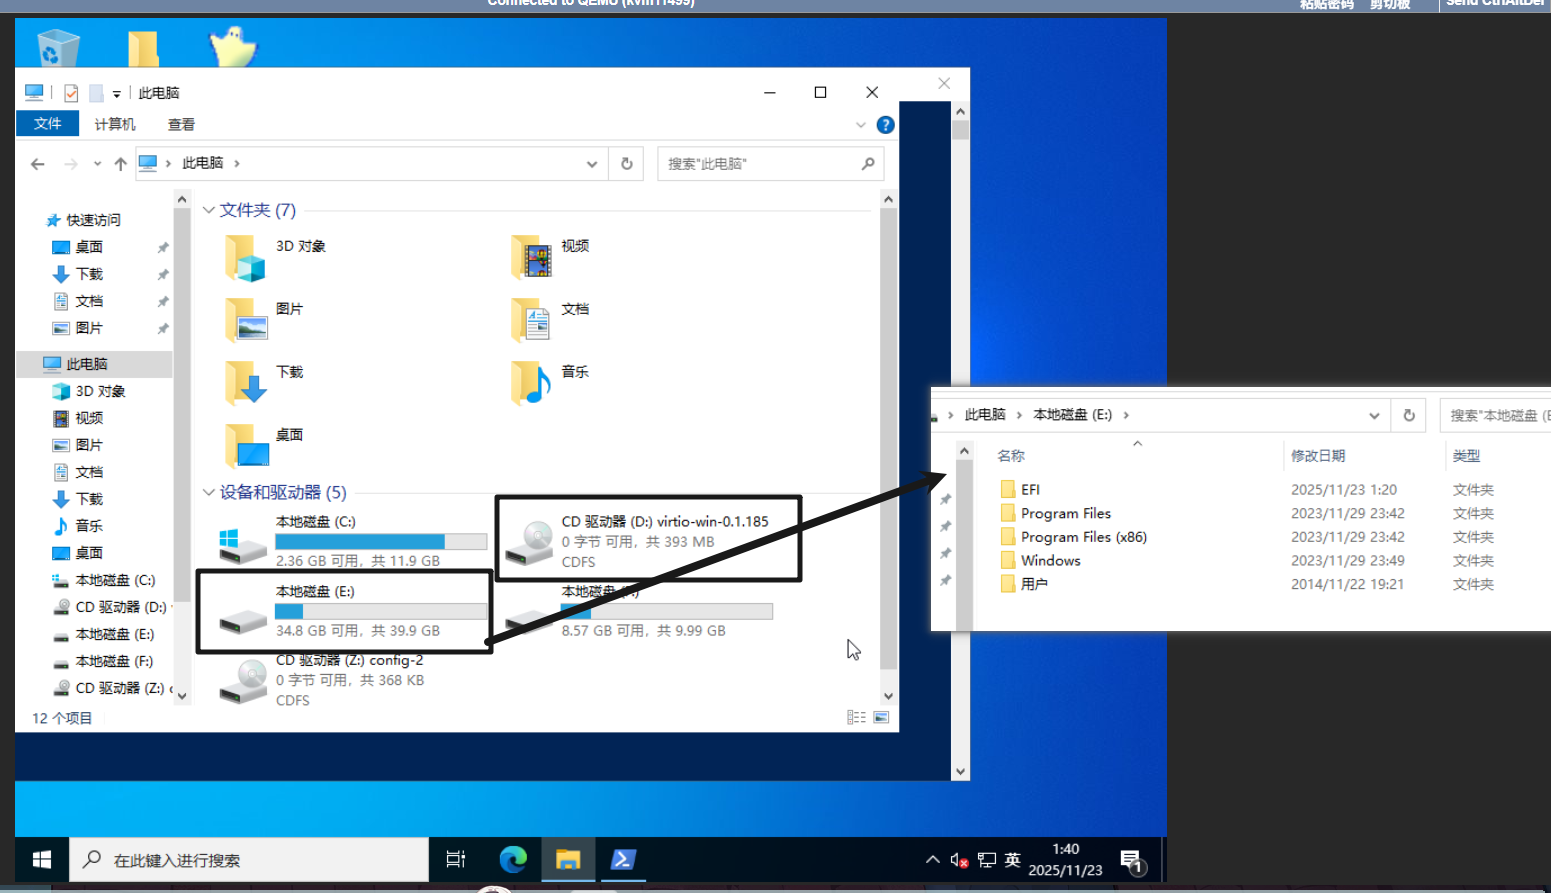This screenshot has height=893, width=1551.
Task: Collapse the 设备和驱动器 (5) section
Action: click(x=209, y=492)
